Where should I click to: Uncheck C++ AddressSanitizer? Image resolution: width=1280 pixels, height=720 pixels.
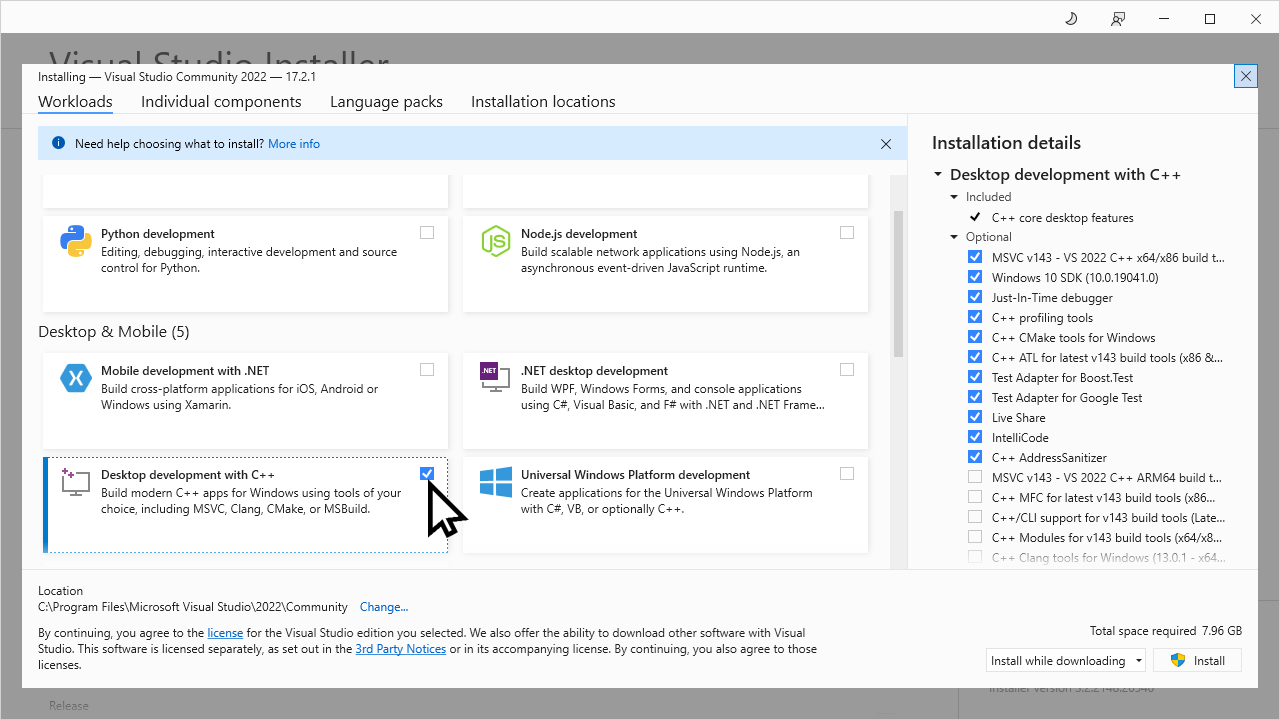[x=975, y=457]
